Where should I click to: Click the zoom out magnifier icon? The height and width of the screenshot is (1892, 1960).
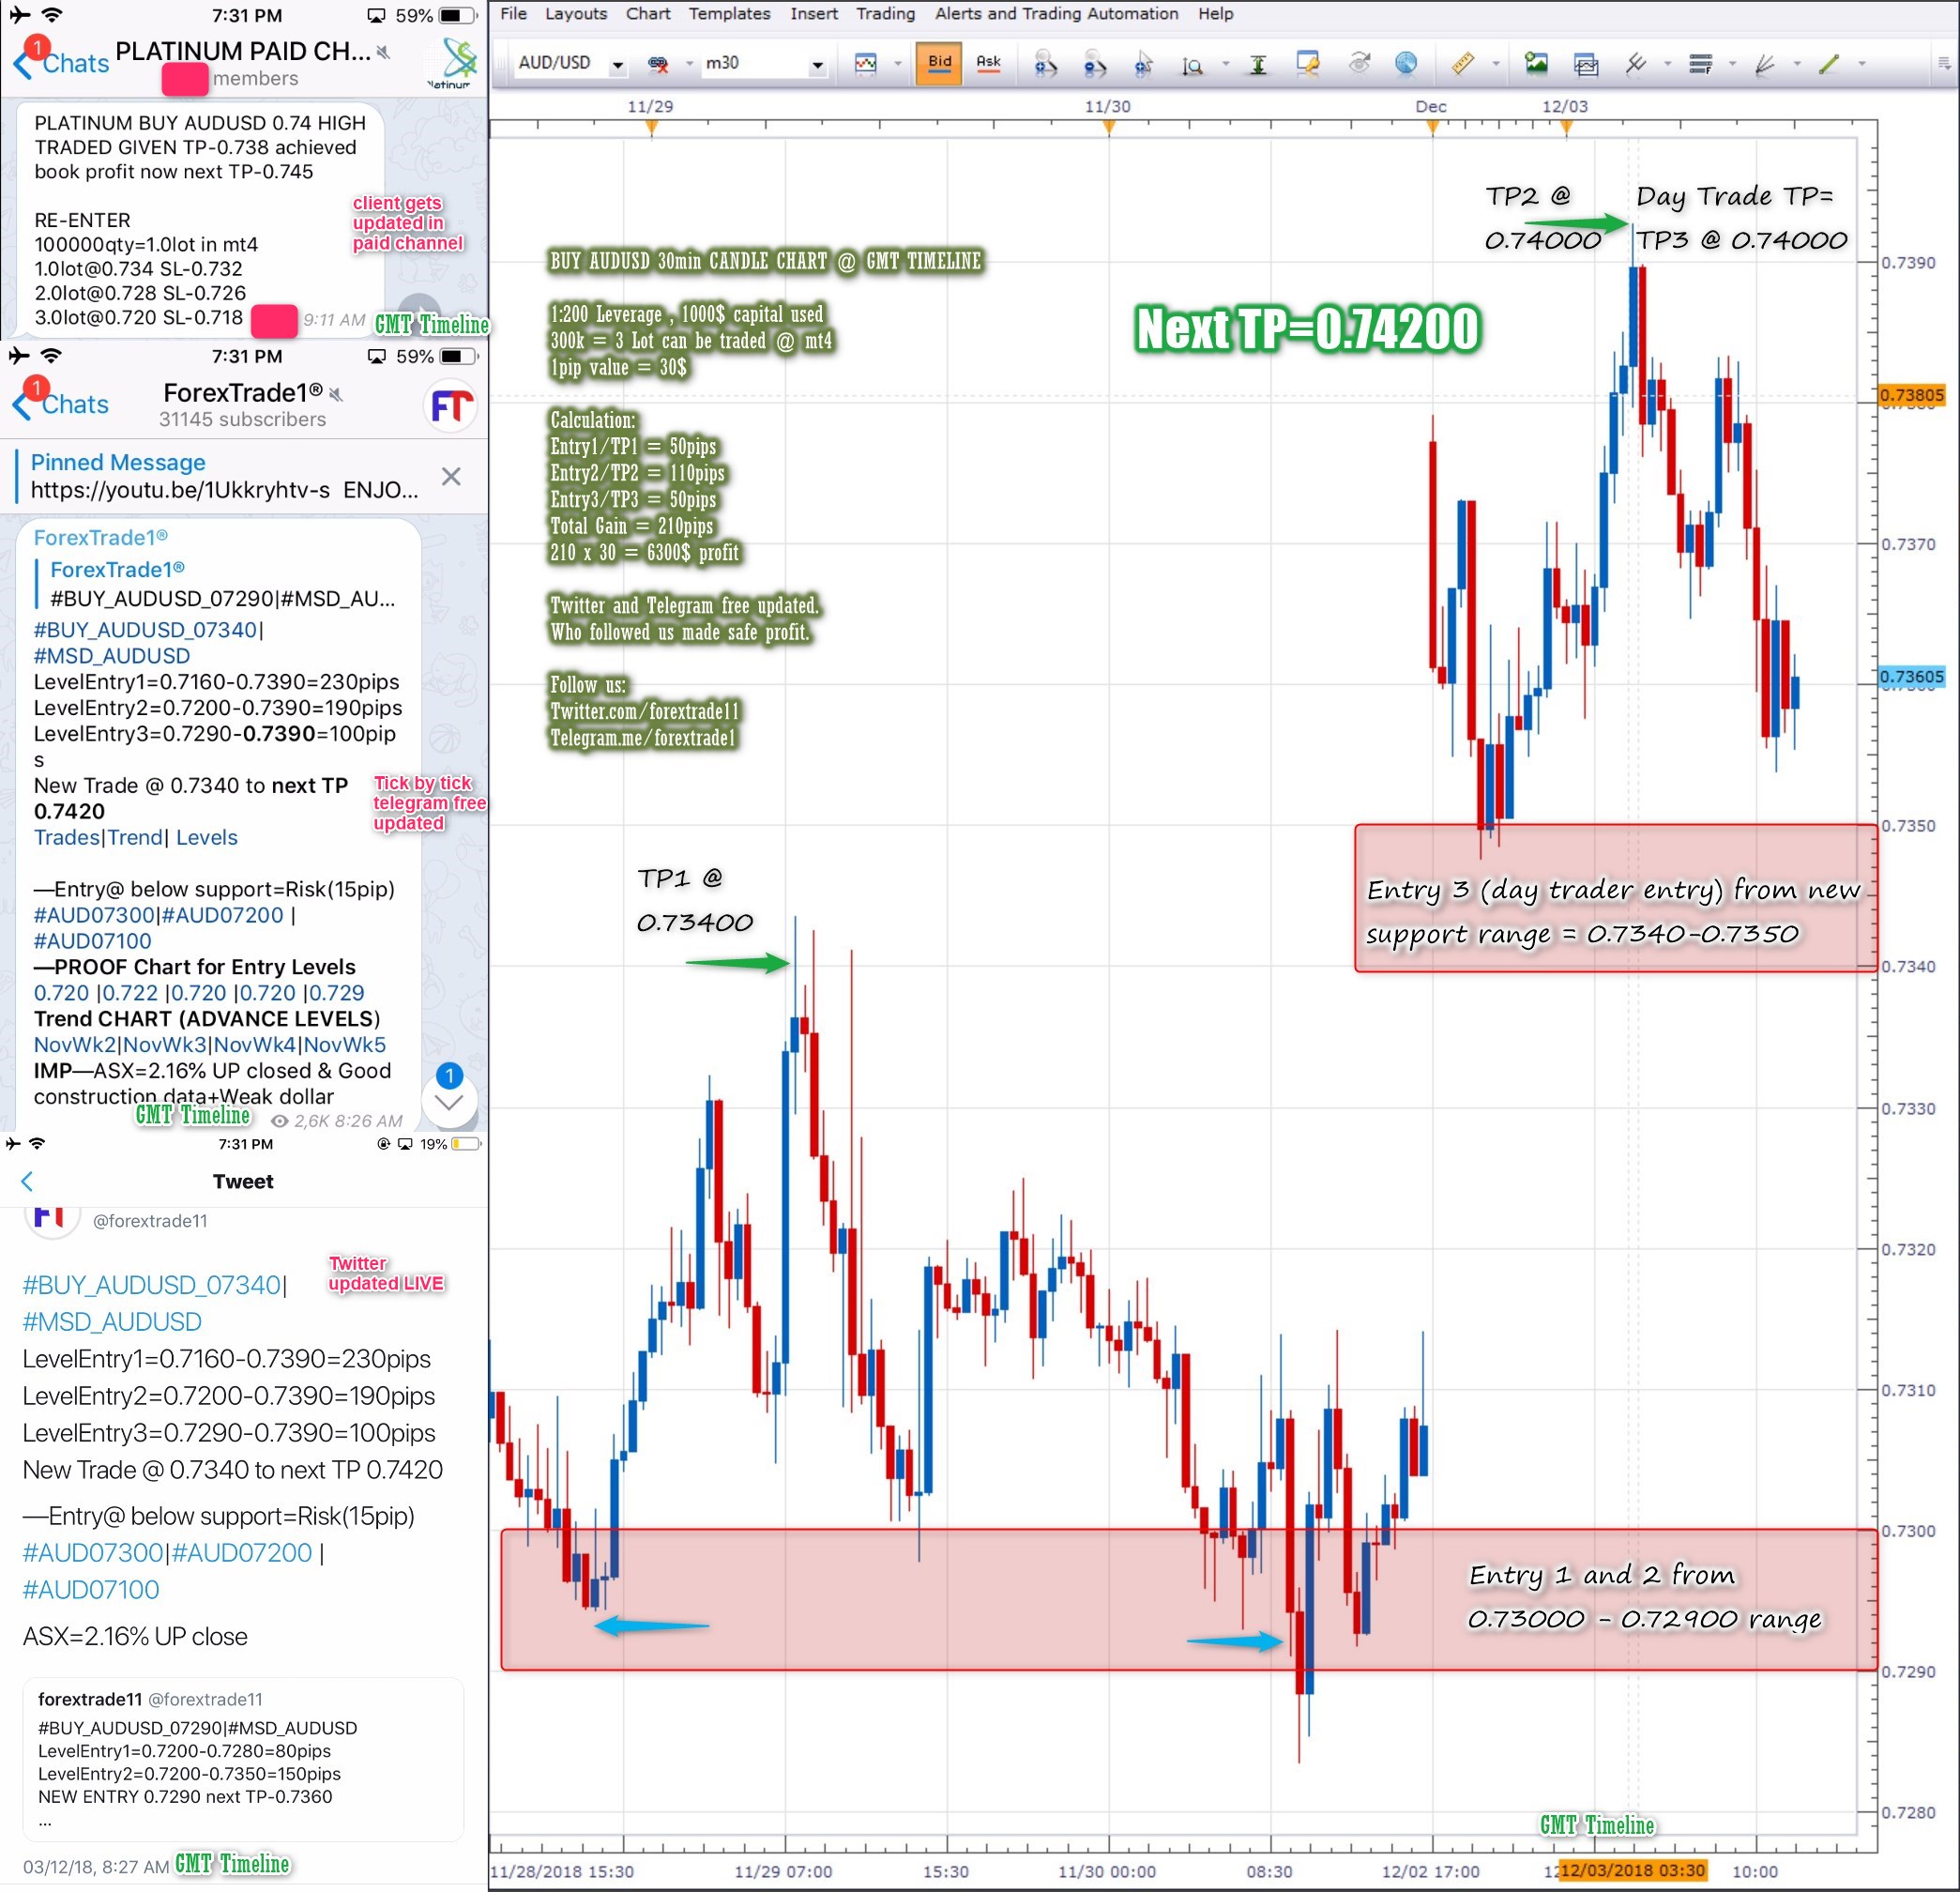[1095, 64]
